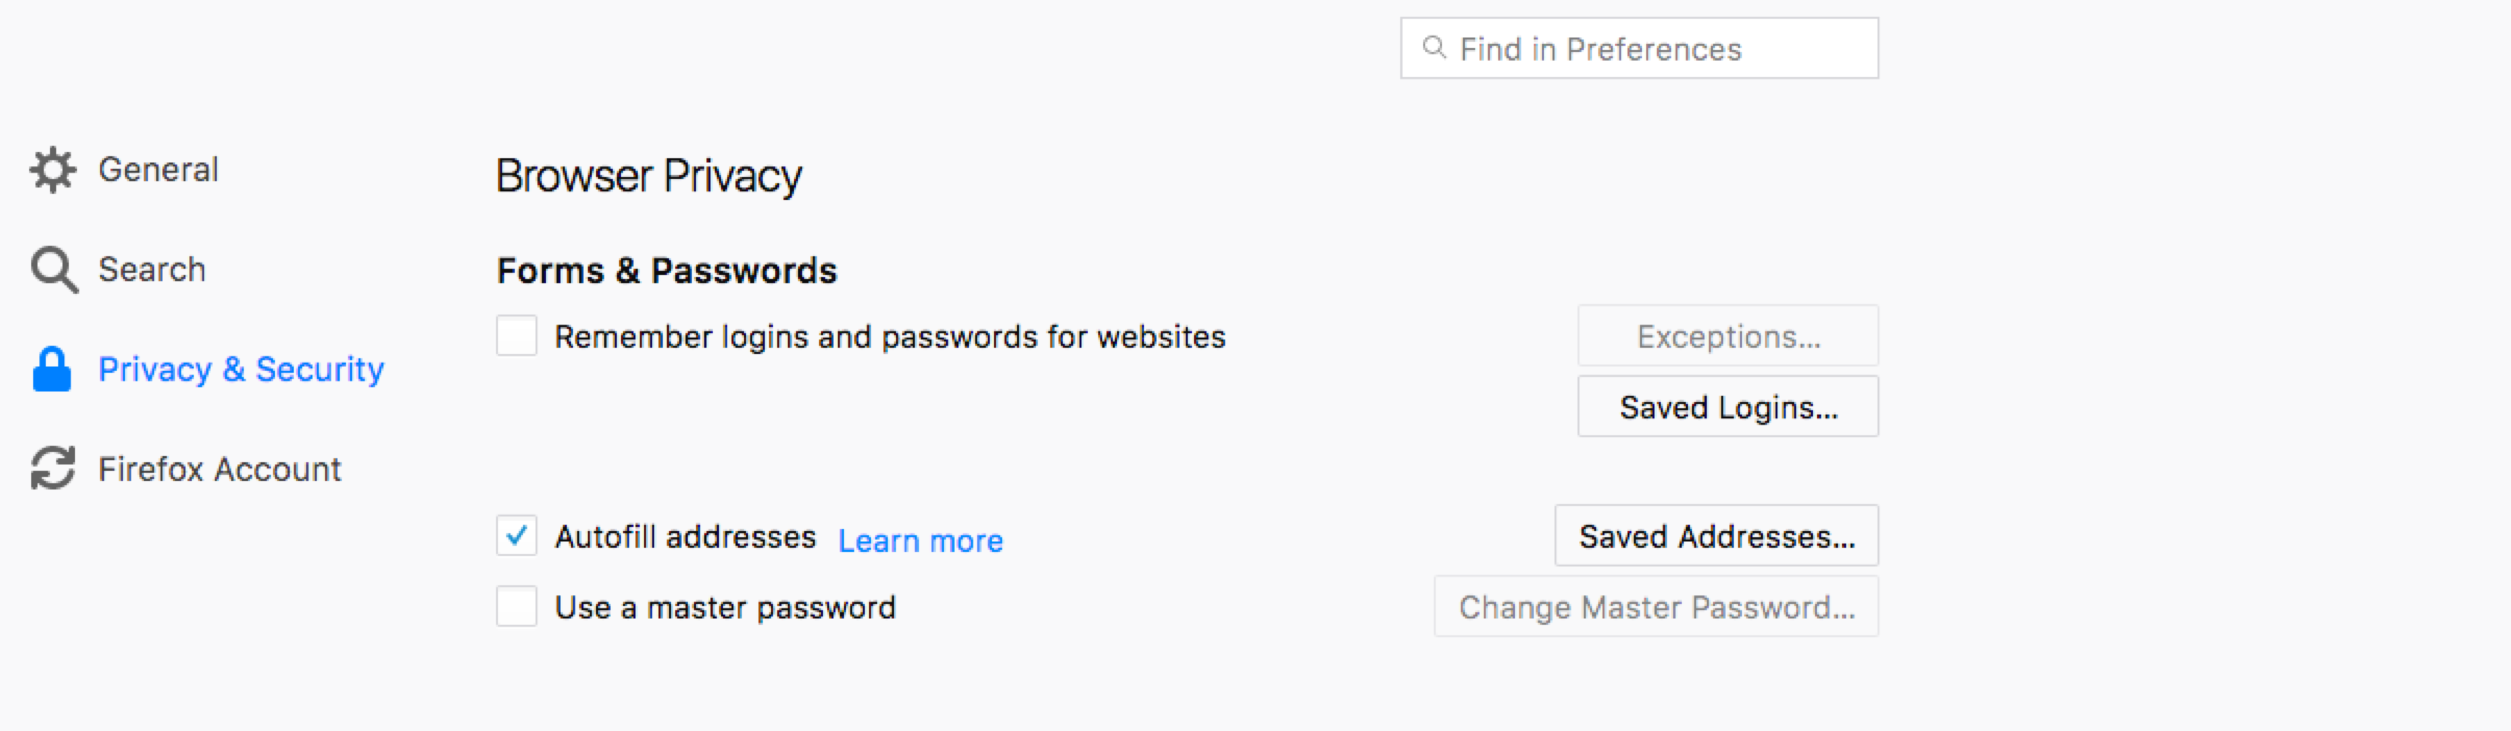Click the Privacy & Security lock icon
This screenshot has width=2511, height=731.
tap(52, 369)
